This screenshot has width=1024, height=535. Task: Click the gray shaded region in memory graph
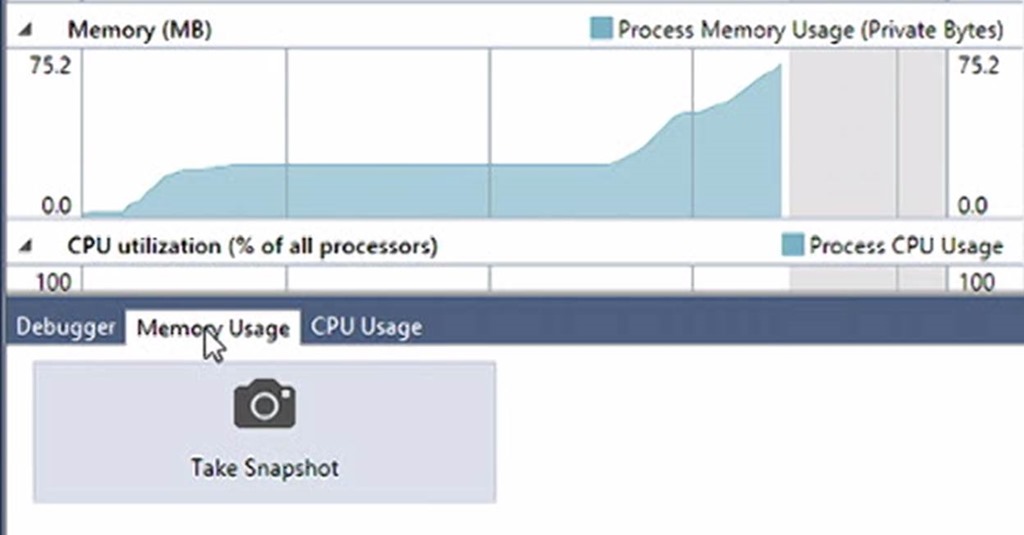pyautogui.click(x=867, y=134)
